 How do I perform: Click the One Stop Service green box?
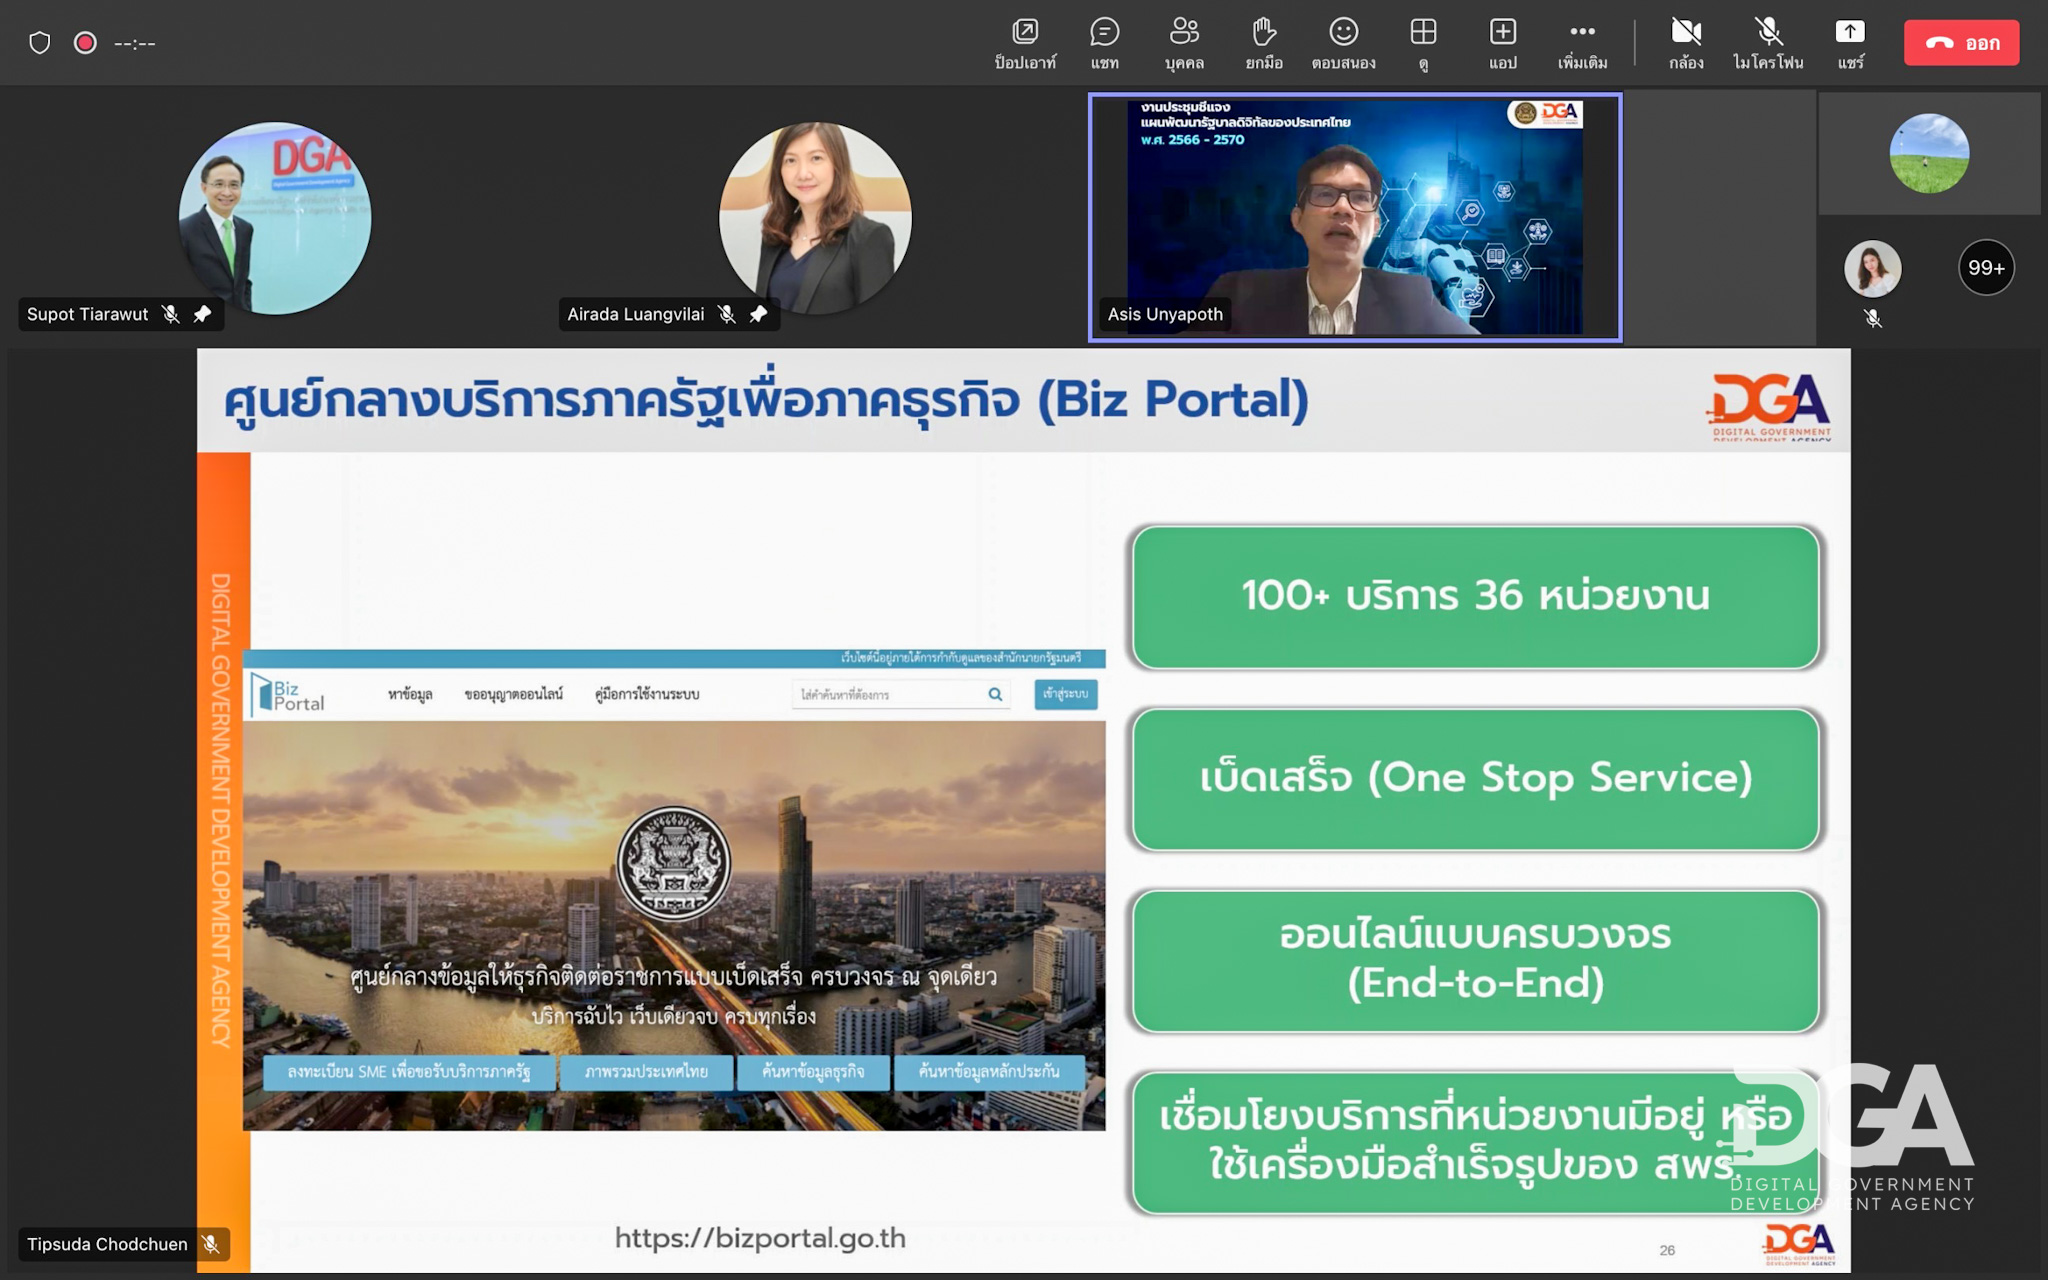[x=1475, y=779]
